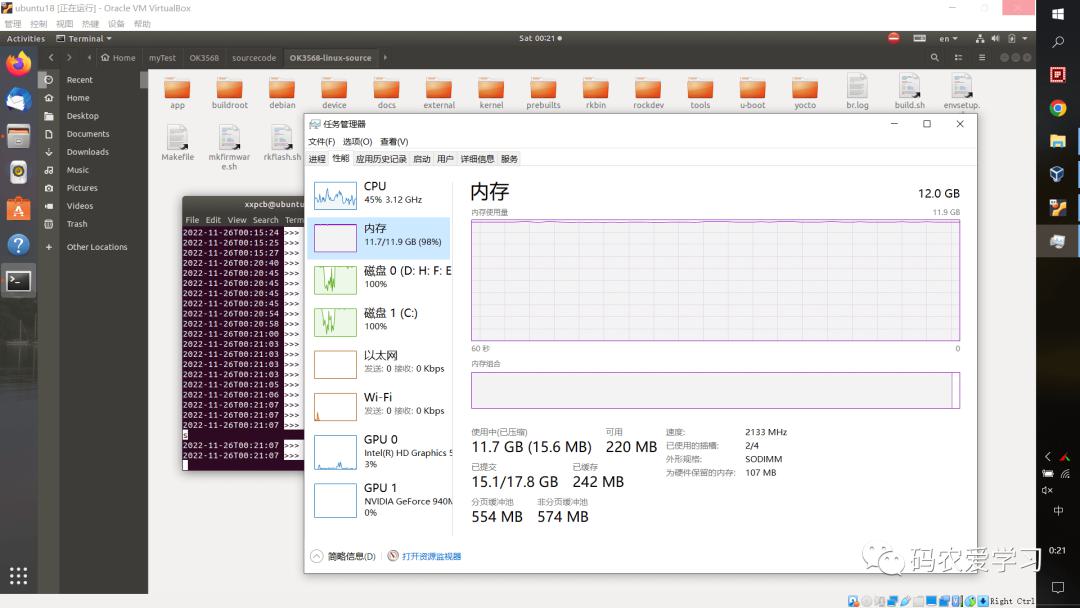Open the en input language dropdown

click(948, 39)
